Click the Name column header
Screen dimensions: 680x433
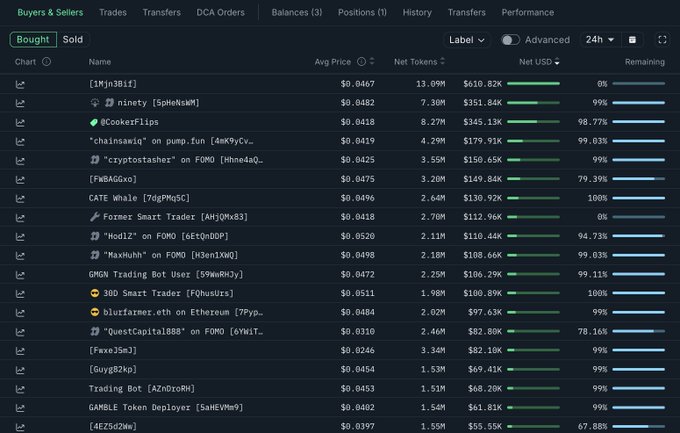(100, 62)
